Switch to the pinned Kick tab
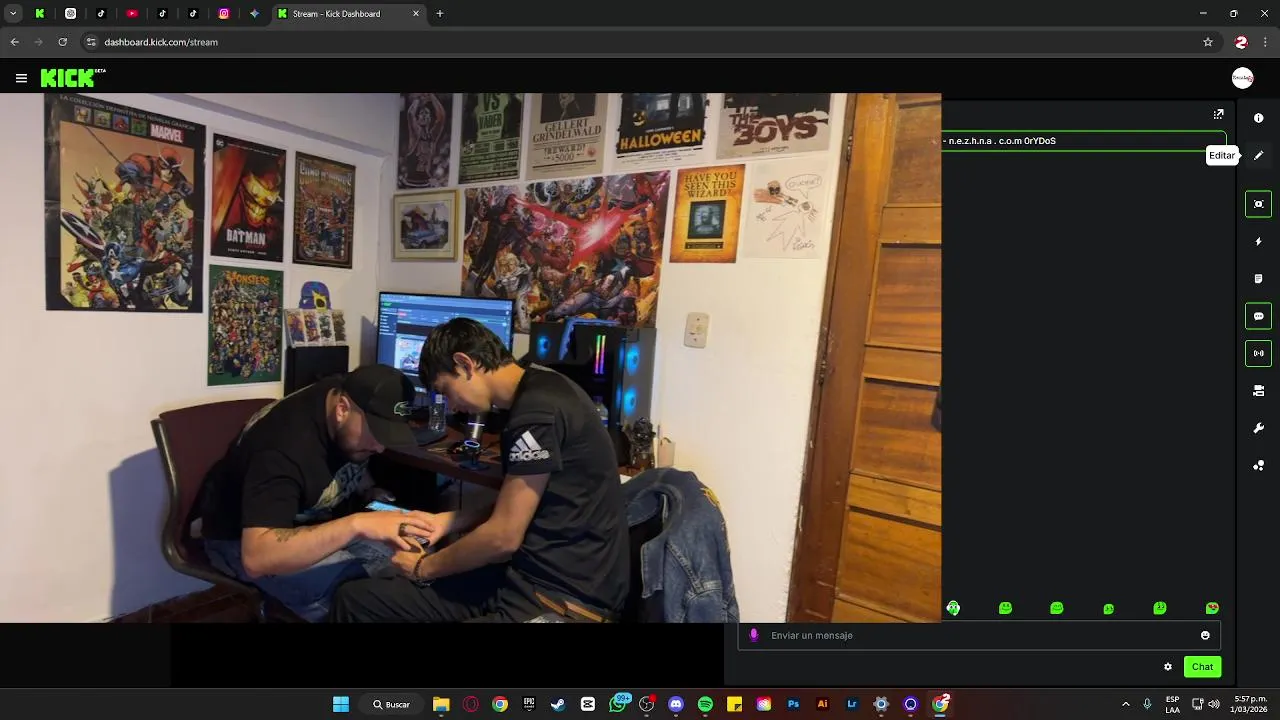Viewport: 1280px width, 720px height. pyautogui.click(x=39, y=14)
